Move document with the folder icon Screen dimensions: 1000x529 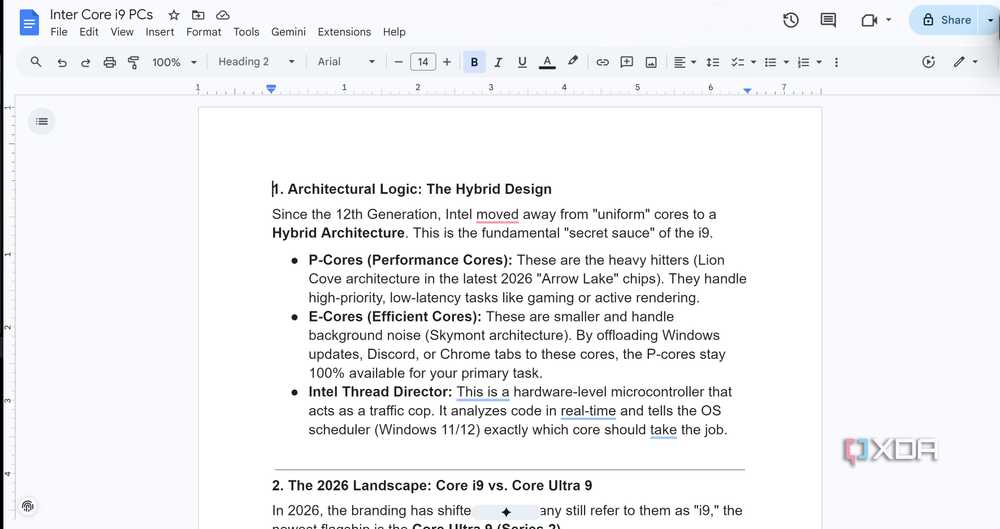click(198, 15)
